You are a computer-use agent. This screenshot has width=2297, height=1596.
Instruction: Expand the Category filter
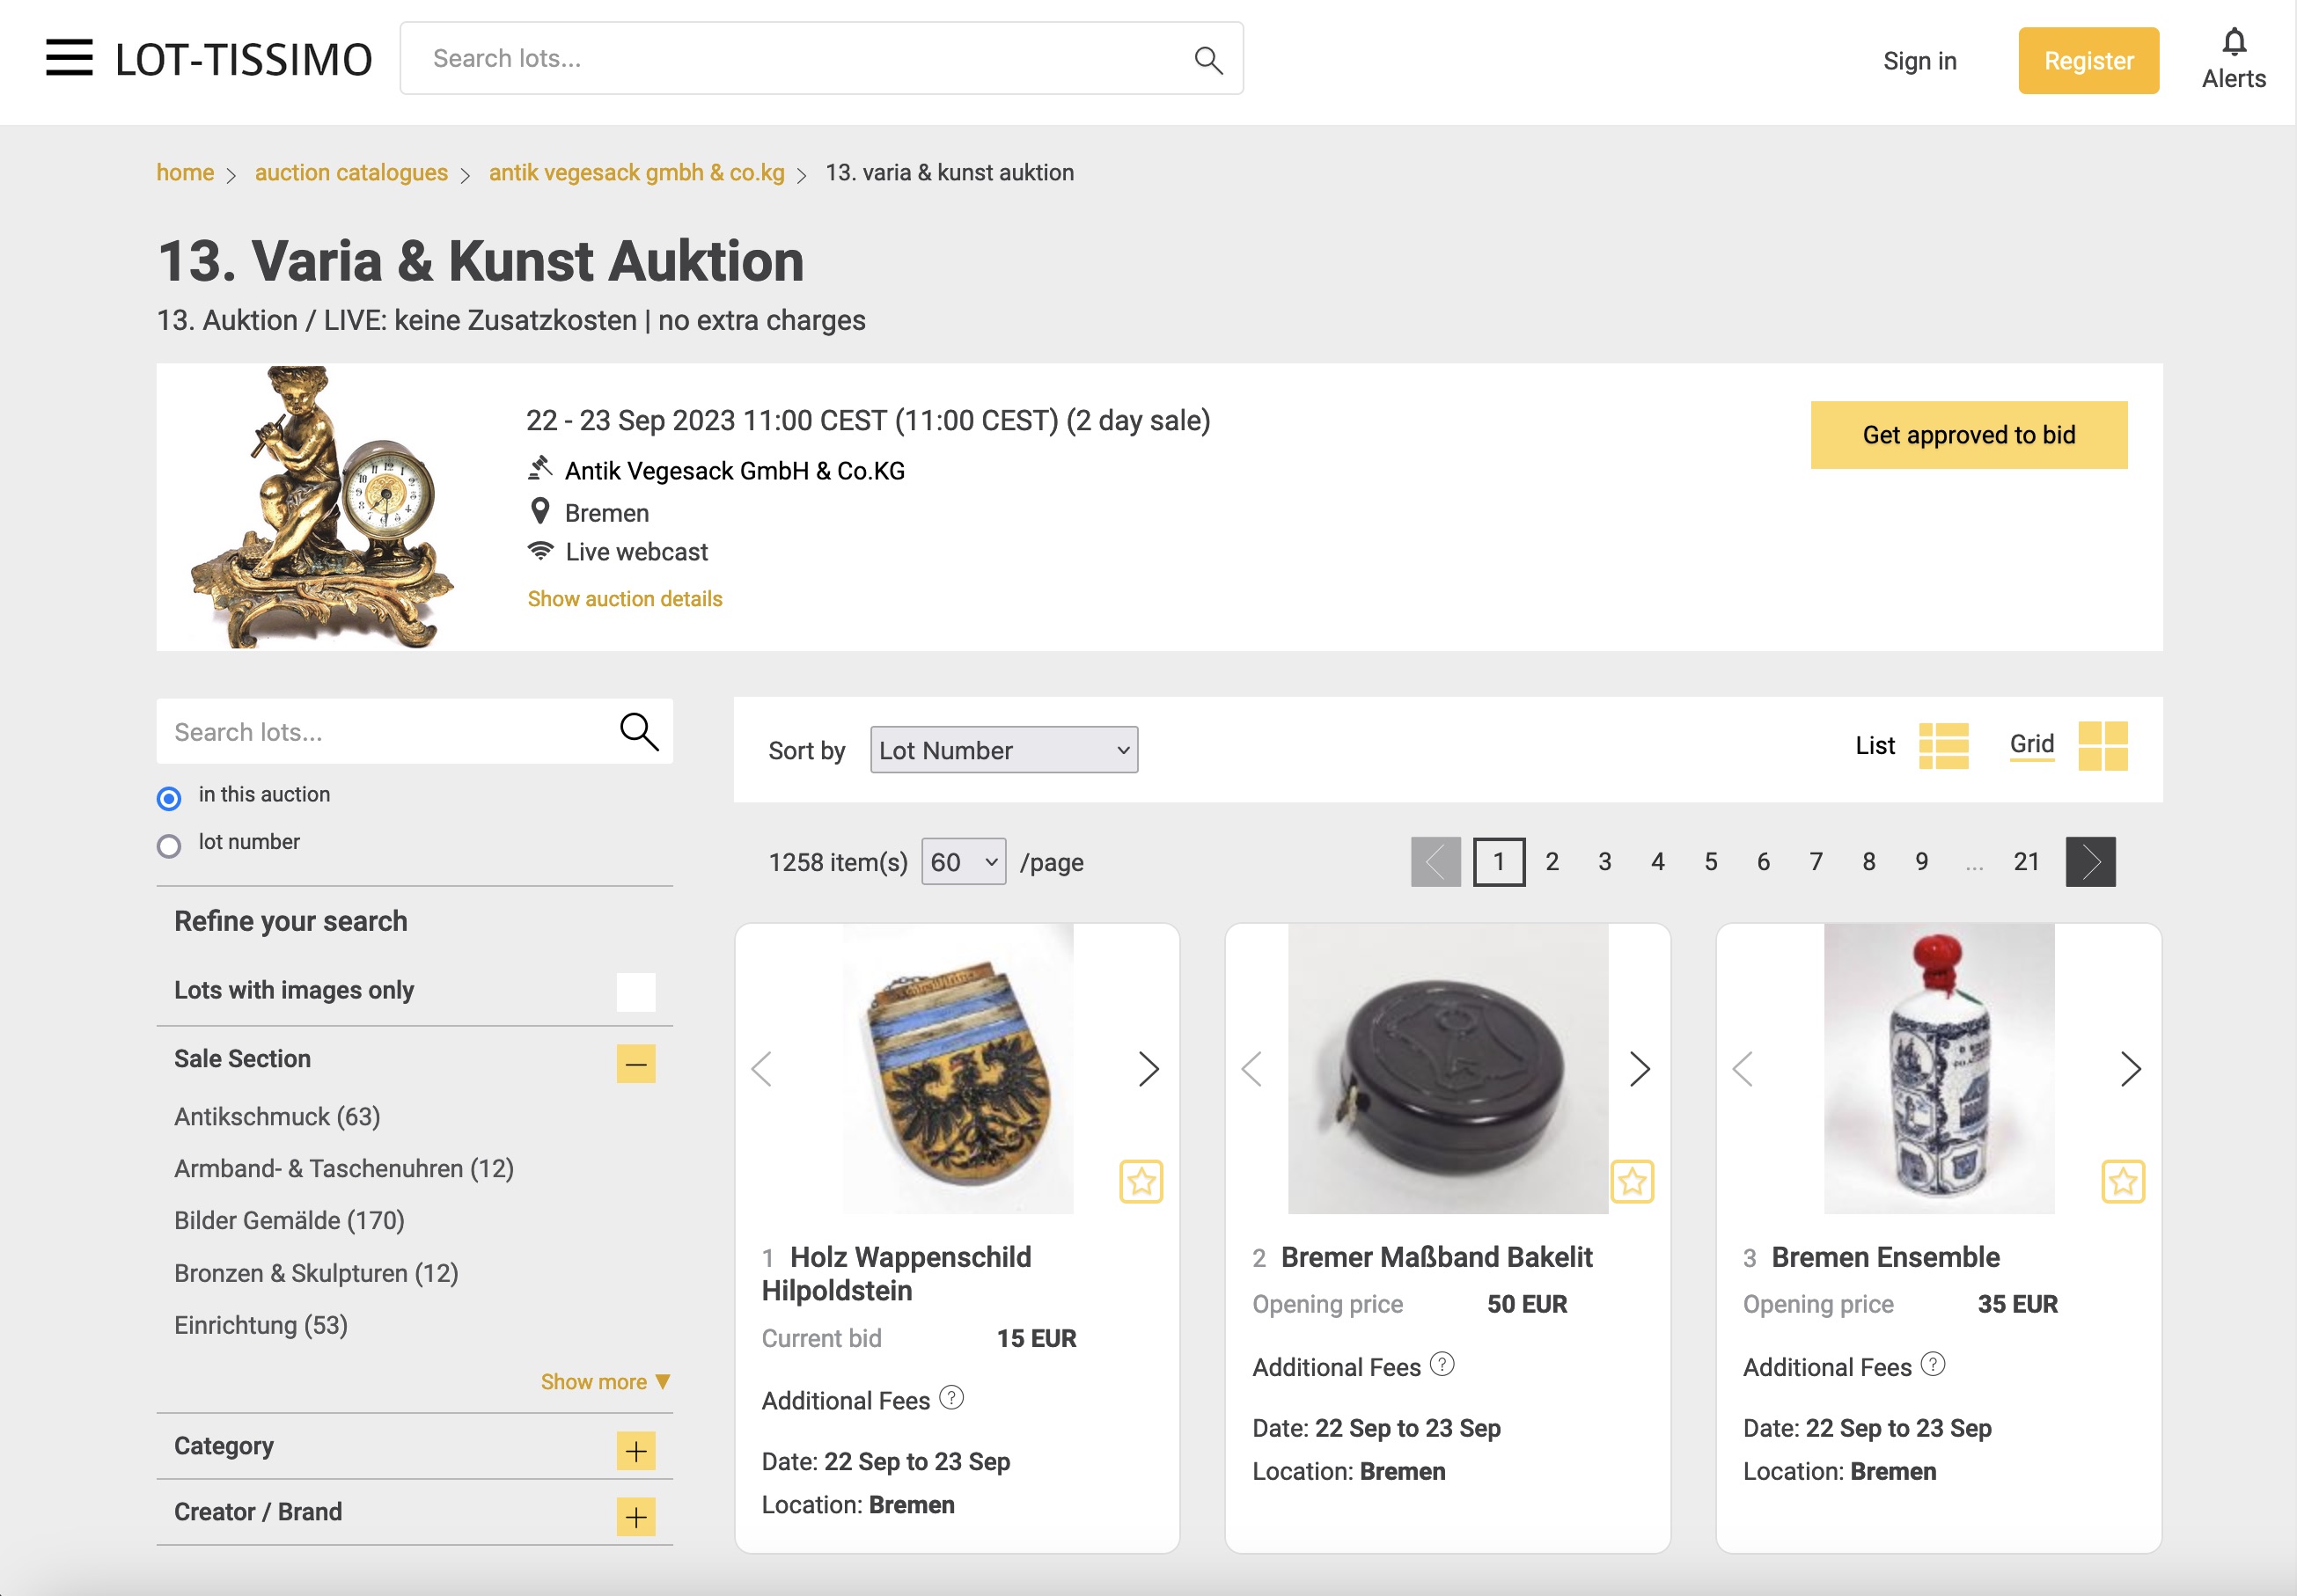point(636,1450)
